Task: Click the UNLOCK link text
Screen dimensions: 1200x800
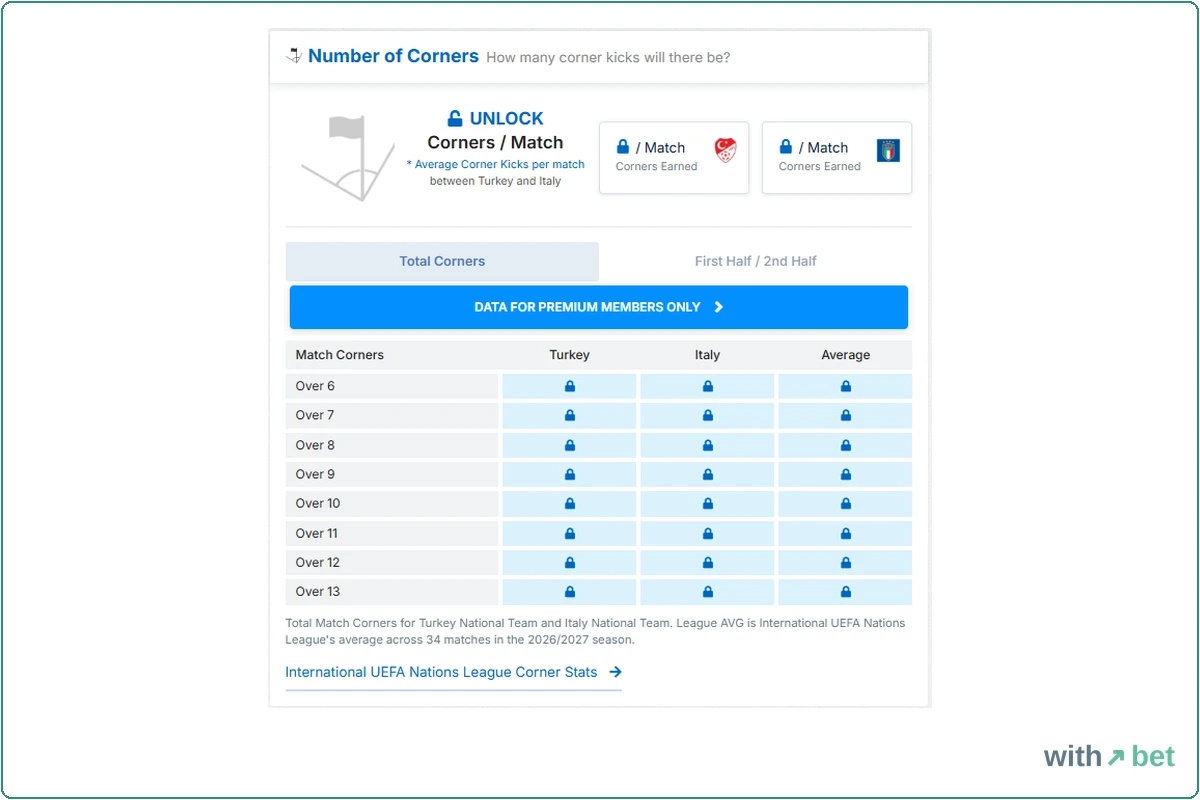Action: (507, 118)
